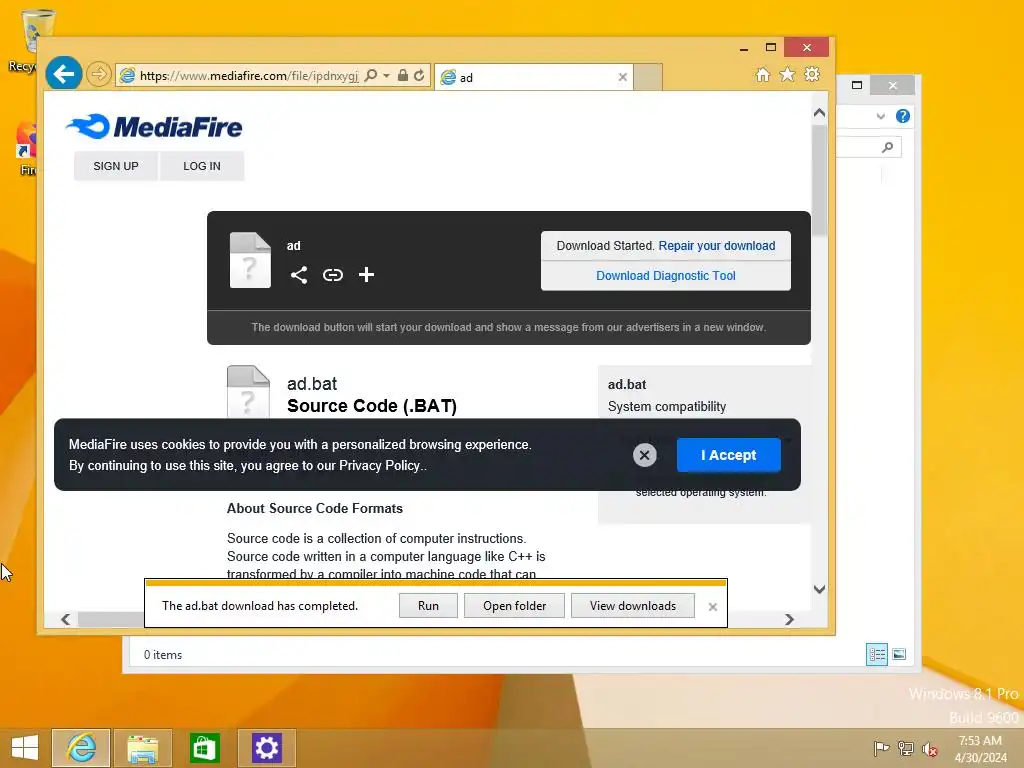Click the 'Repair your download' link

[x=716, y=246]
